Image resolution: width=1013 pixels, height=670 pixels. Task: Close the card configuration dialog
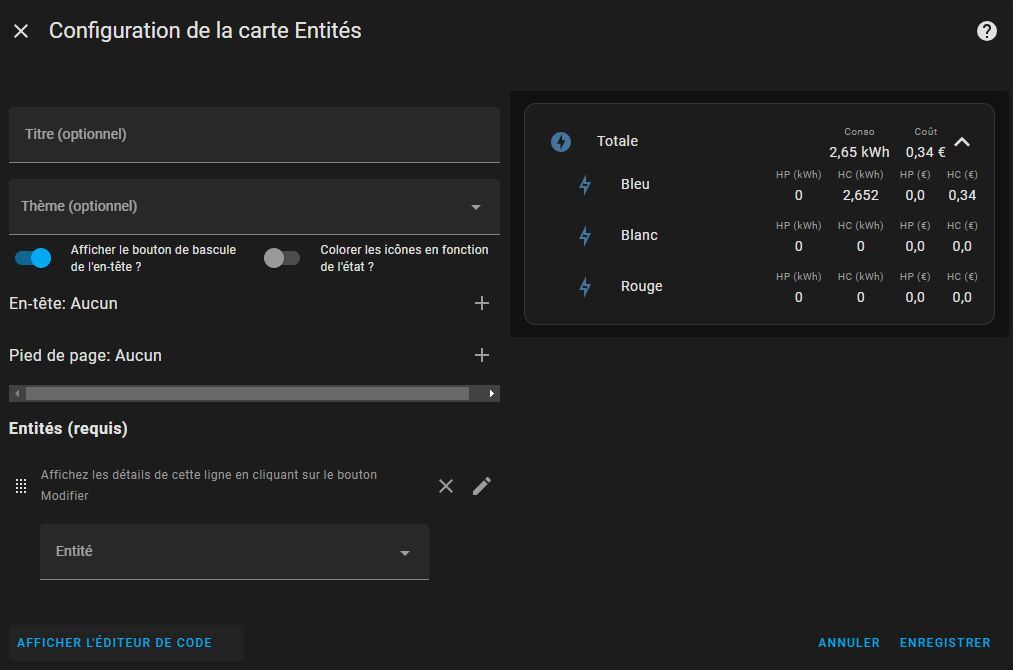pos(21,31)
